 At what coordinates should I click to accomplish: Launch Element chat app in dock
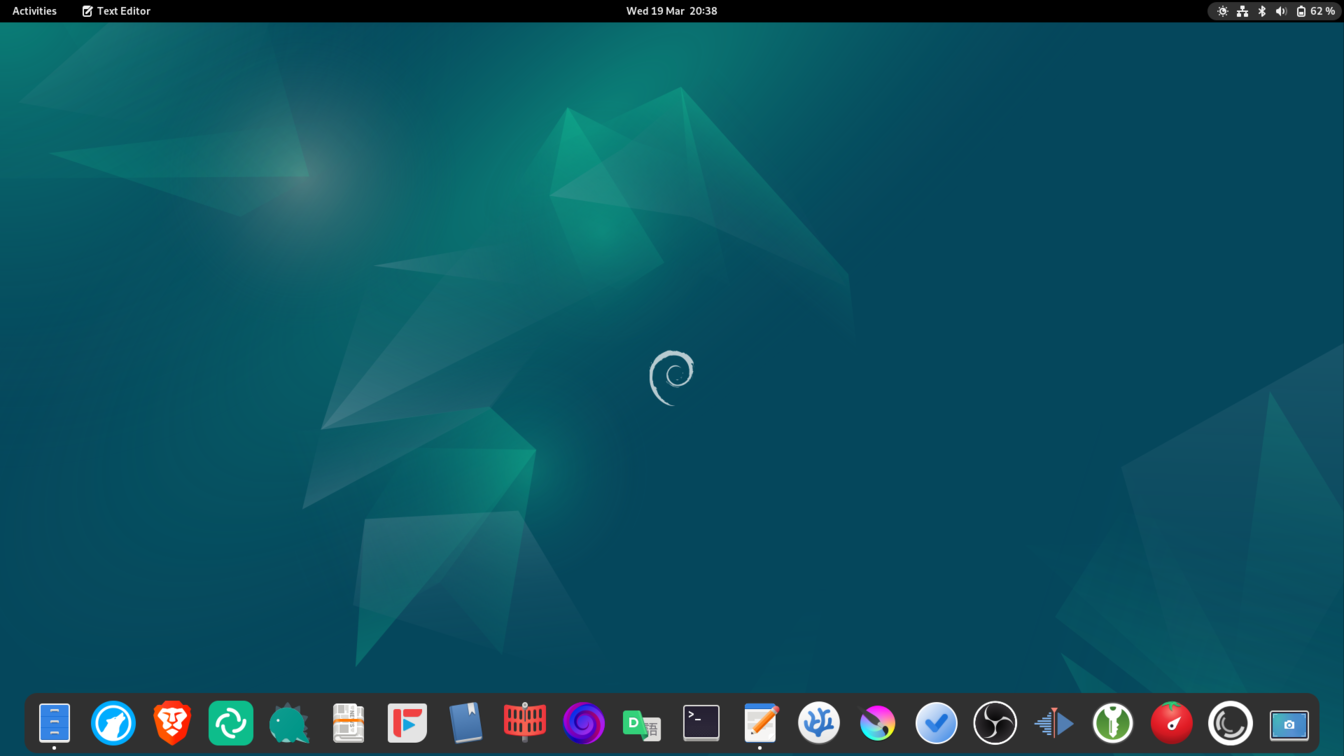coord(231,722)
